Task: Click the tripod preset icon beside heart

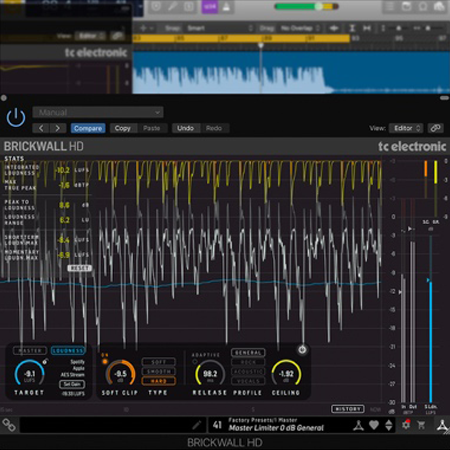Action: (358, 425)
